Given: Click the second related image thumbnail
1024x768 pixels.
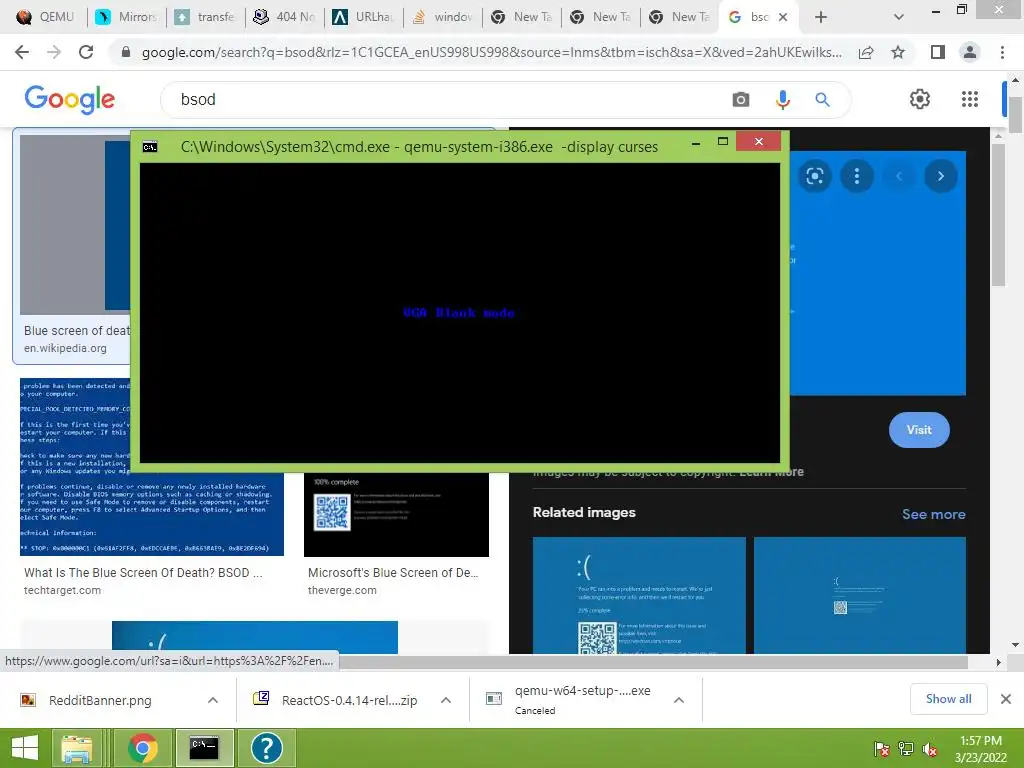Looking at the screenshot, I should [x=859, y=595].
